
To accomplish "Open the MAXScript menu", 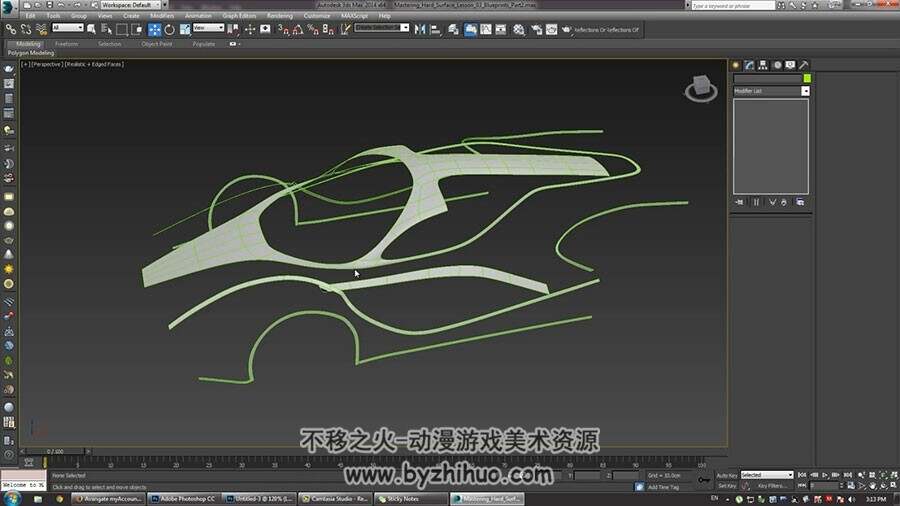I will point(355,16).
